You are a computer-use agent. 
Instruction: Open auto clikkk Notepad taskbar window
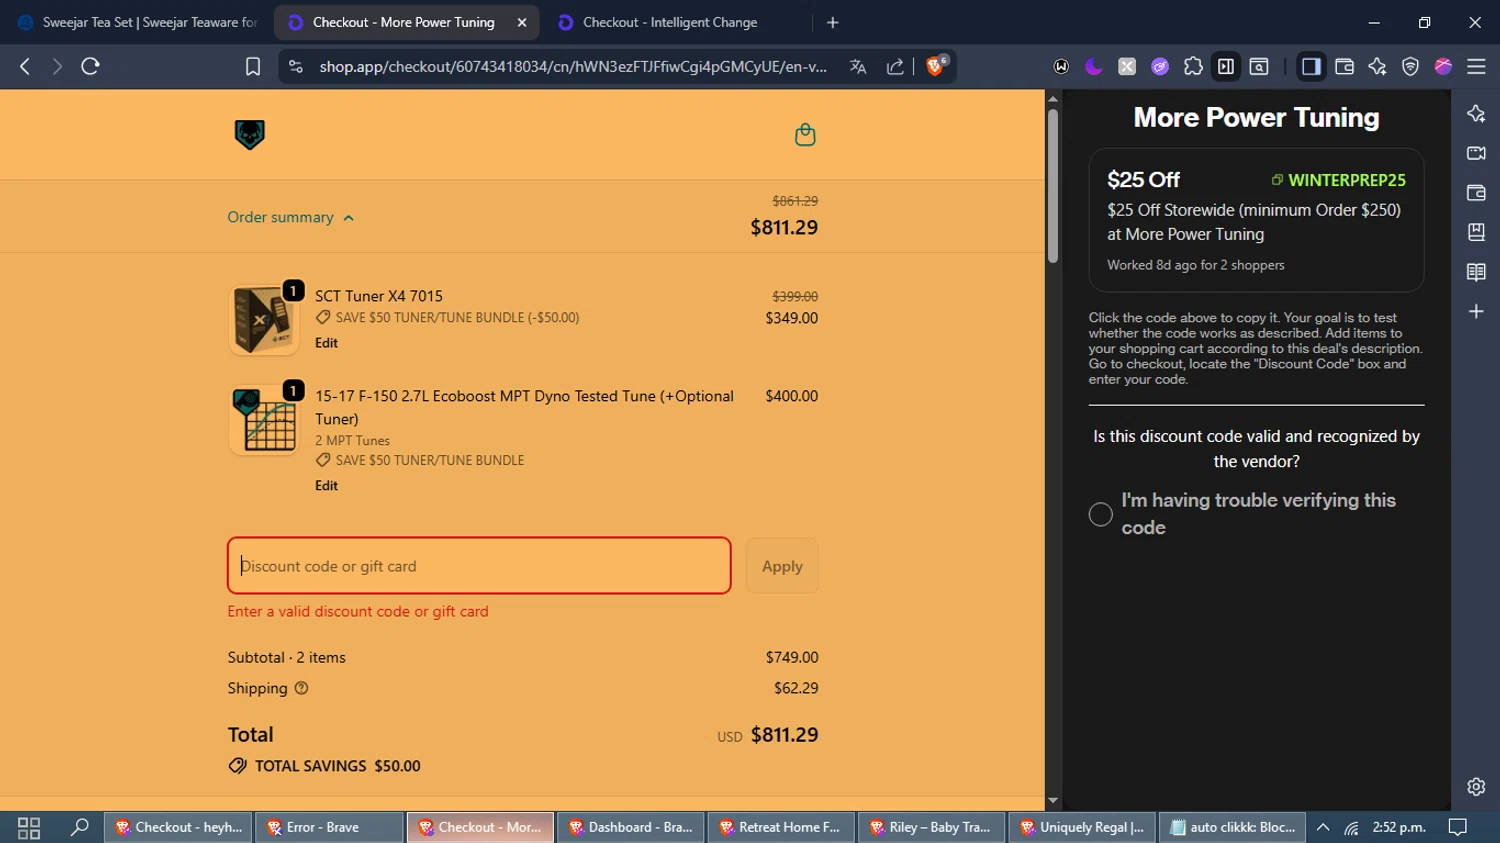point(1233,827)
